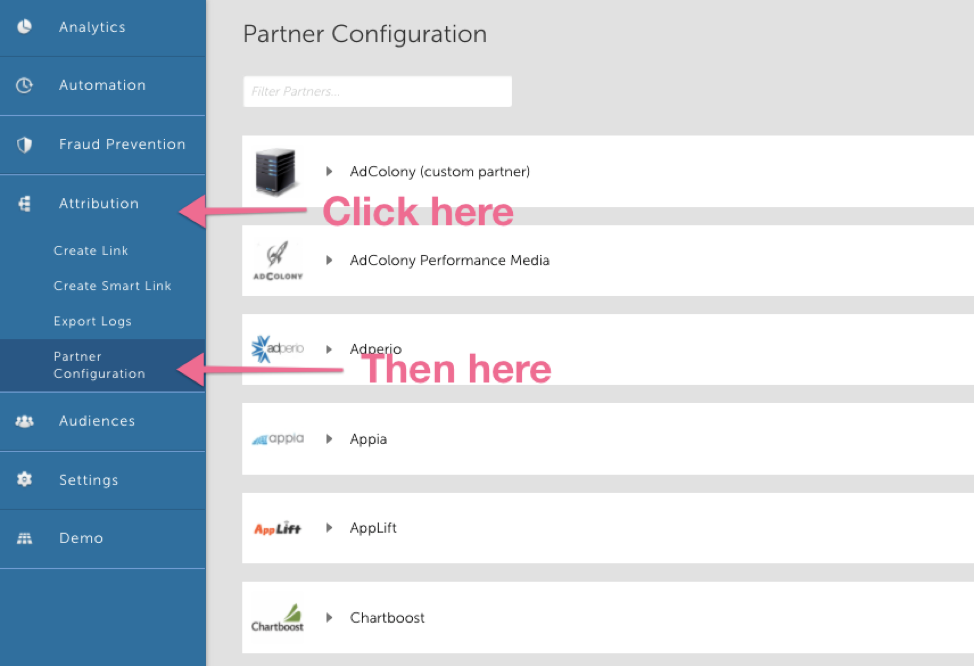This screenshot has height=666, width=974.
Task: Open Create Smart Link in sidebar
Action: 112,286
